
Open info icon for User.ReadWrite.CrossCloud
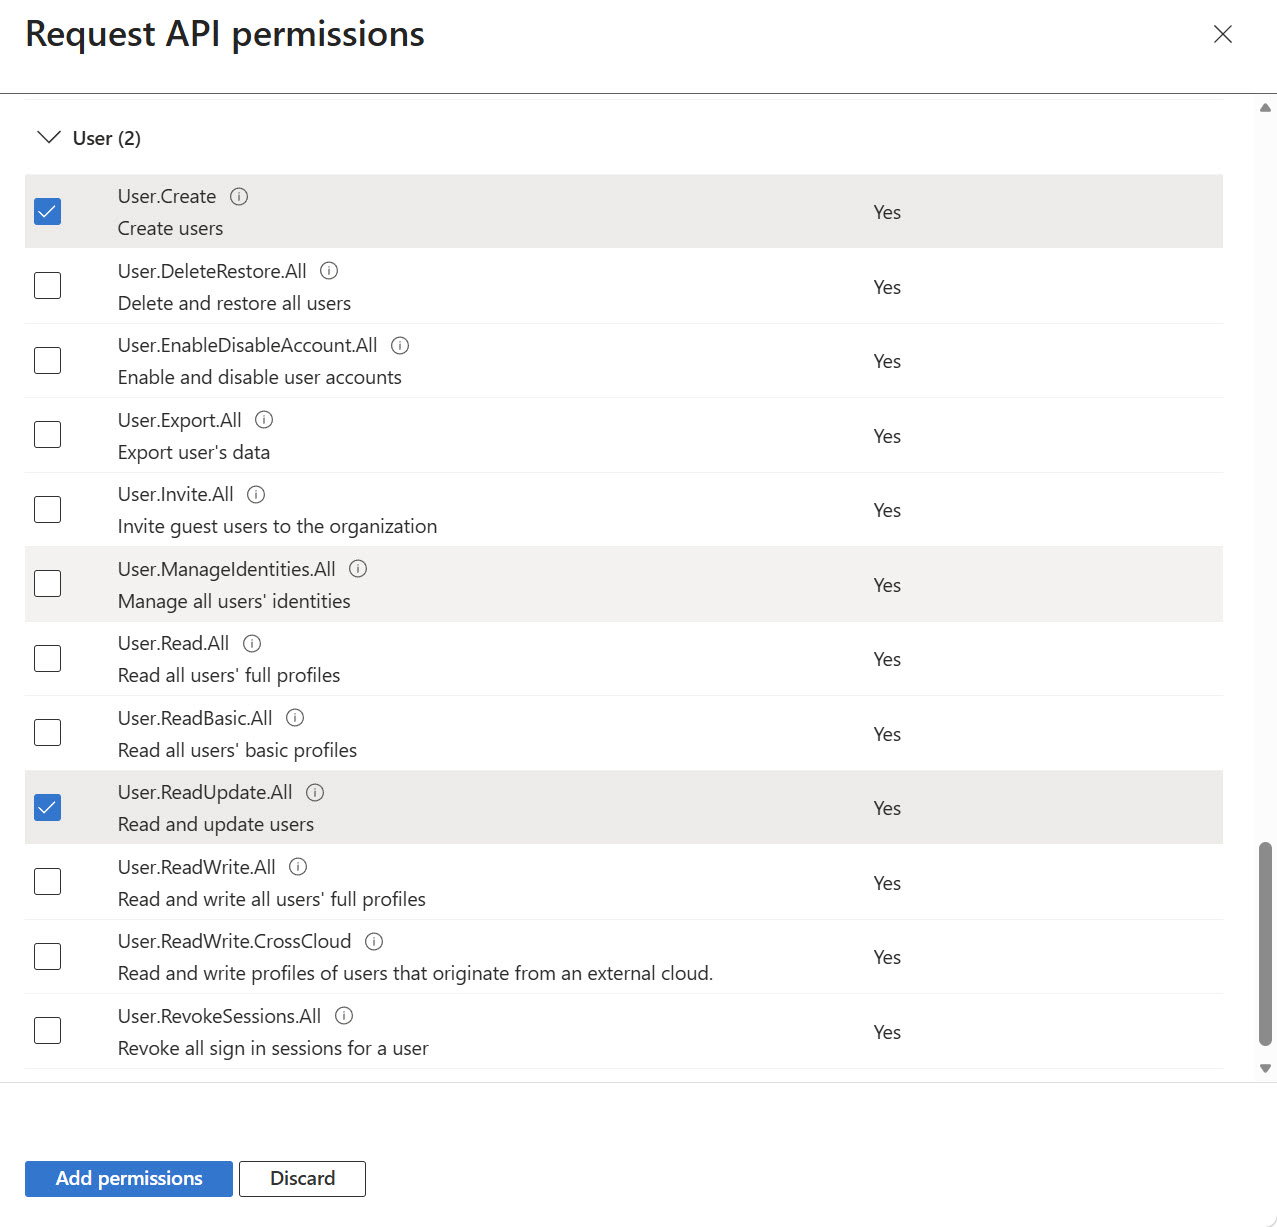tap(374, 942)
